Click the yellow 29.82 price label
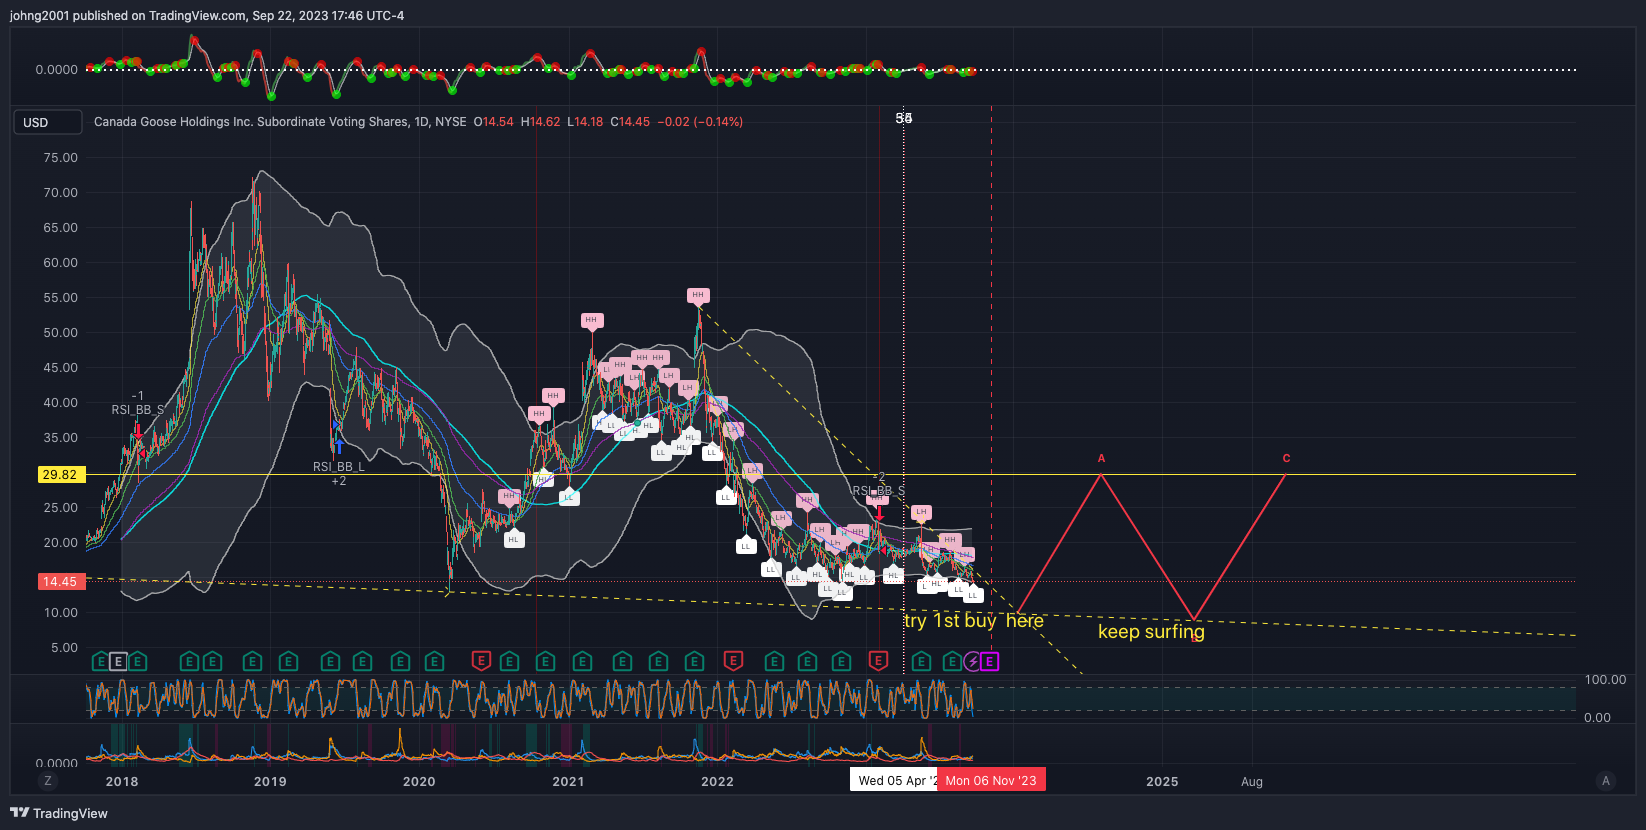 click(x=60, y=475)
